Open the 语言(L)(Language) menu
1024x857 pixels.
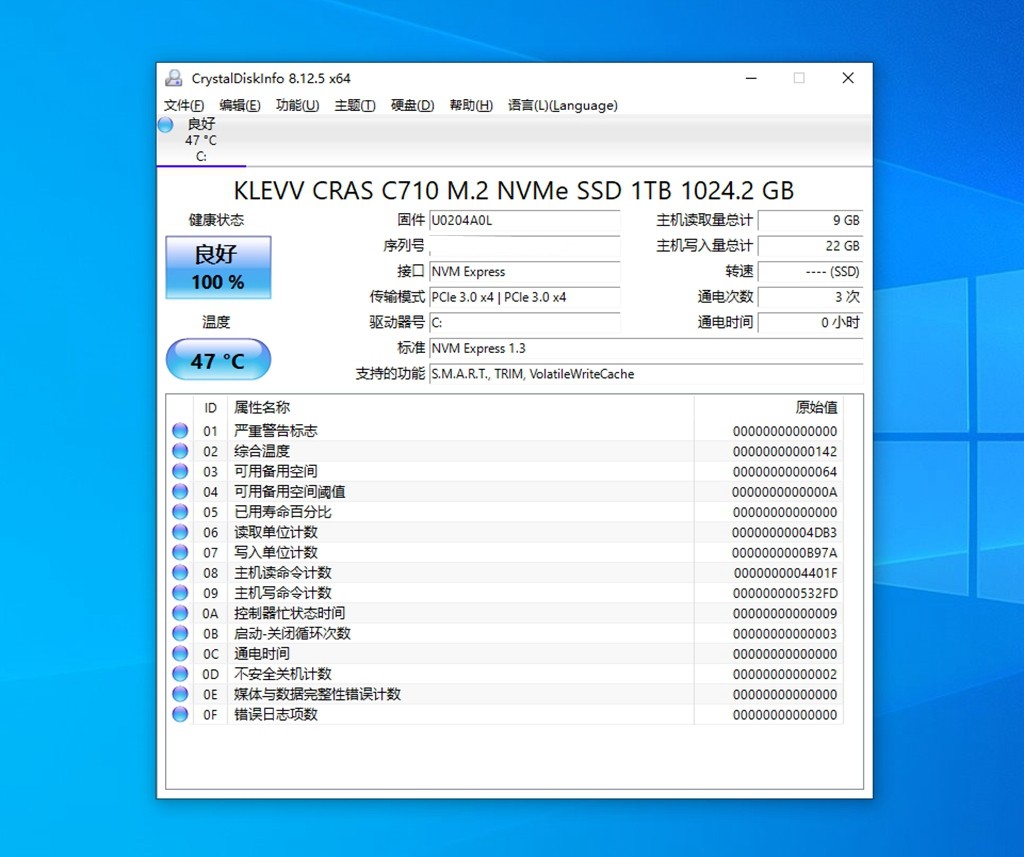click(x=563, y=105)
